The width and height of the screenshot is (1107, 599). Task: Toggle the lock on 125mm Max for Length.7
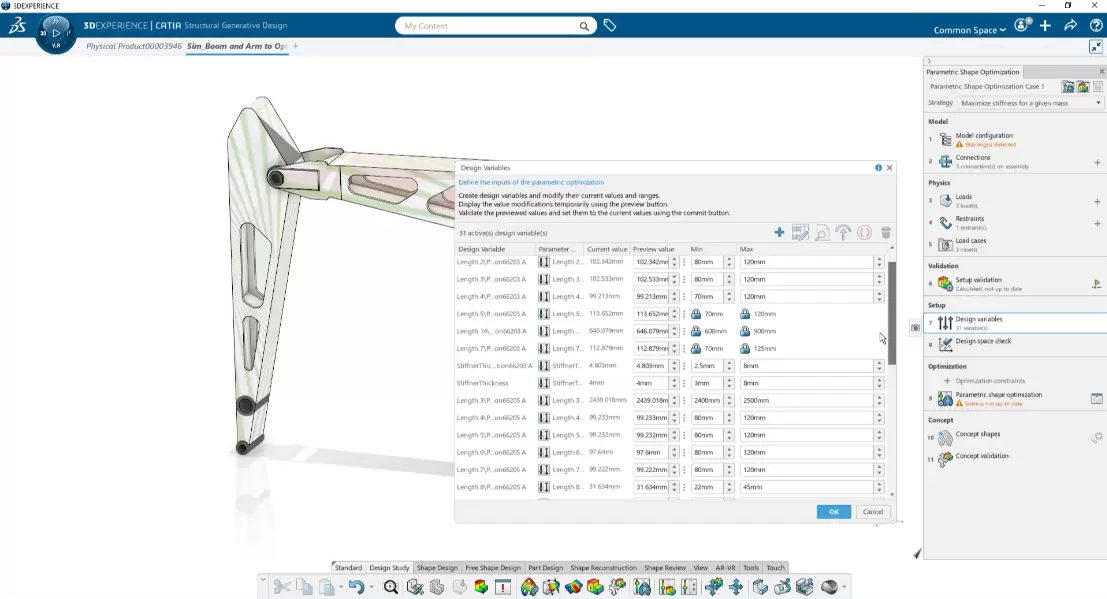point(745,348)
